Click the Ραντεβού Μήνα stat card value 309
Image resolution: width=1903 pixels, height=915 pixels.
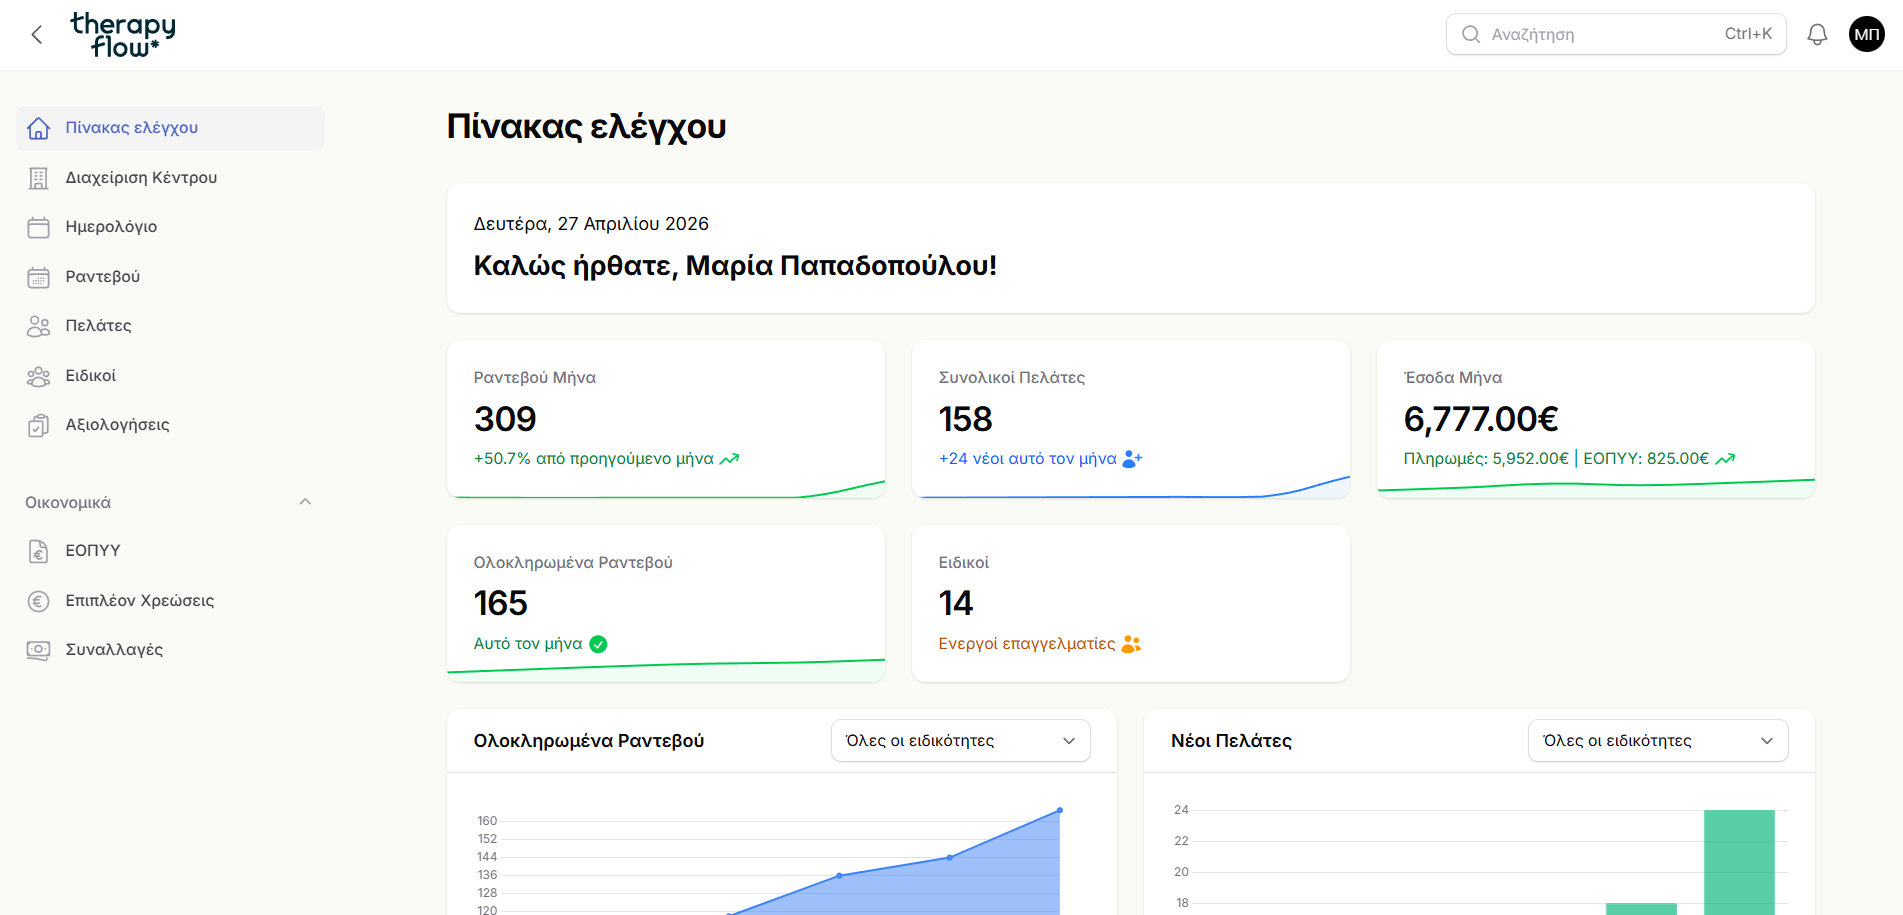[505, 419]
